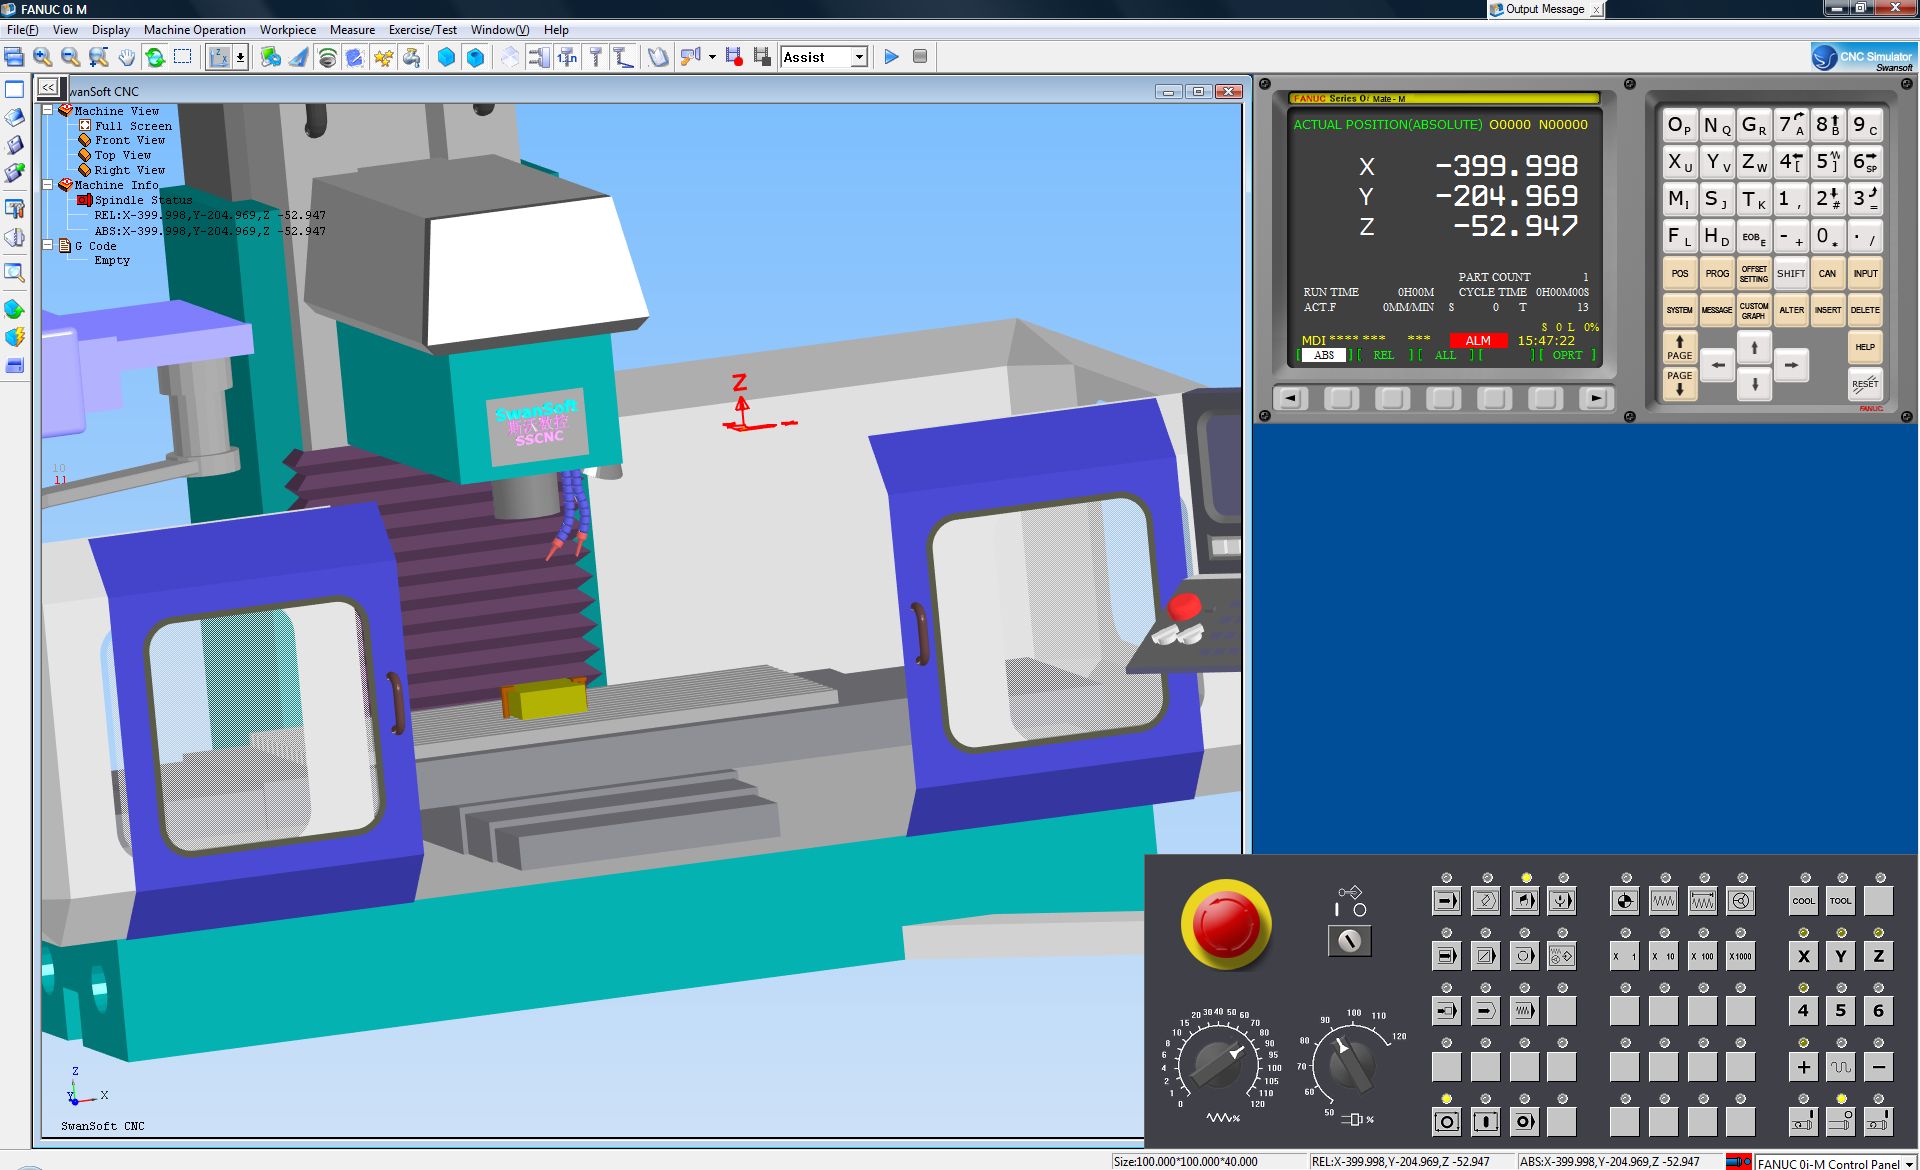Select Front View in the tree
The height and width of the screenshot is (1170, 1920).
(129, 140)
